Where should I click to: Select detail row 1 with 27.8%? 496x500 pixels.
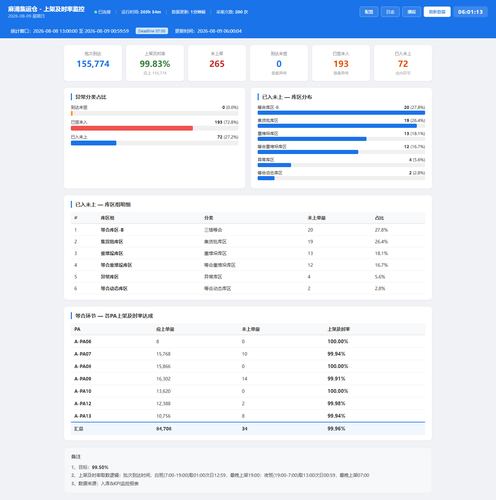coord(248,230)
